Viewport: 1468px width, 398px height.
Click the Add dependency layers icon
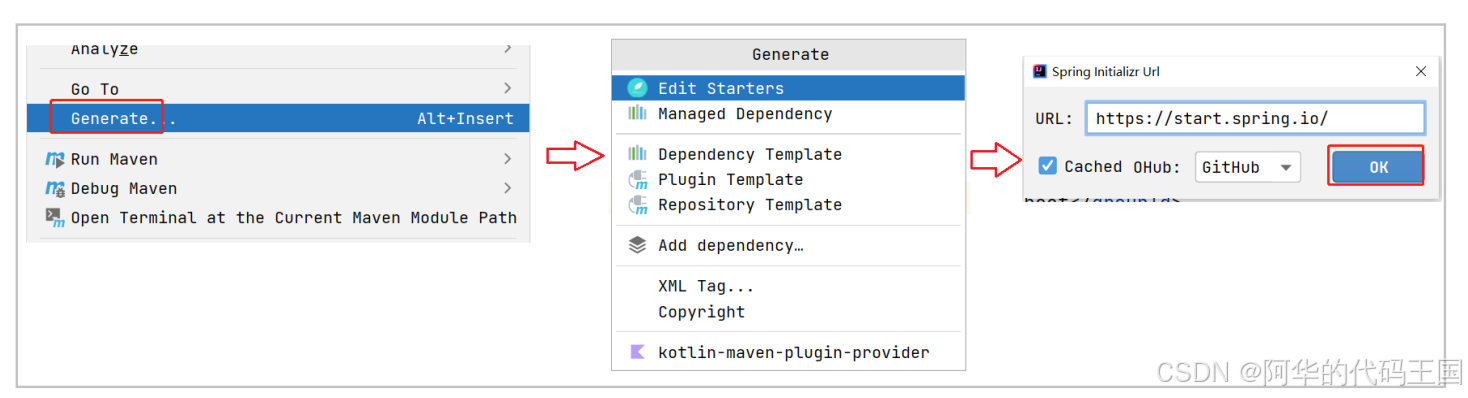click(x=637, y=245)
